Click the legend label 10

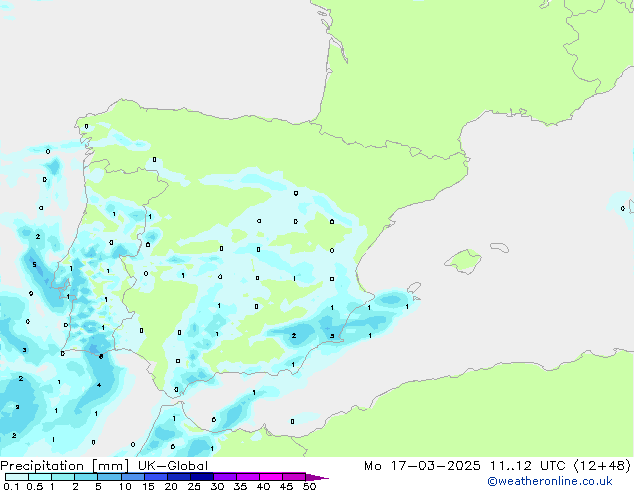(125, 486)
